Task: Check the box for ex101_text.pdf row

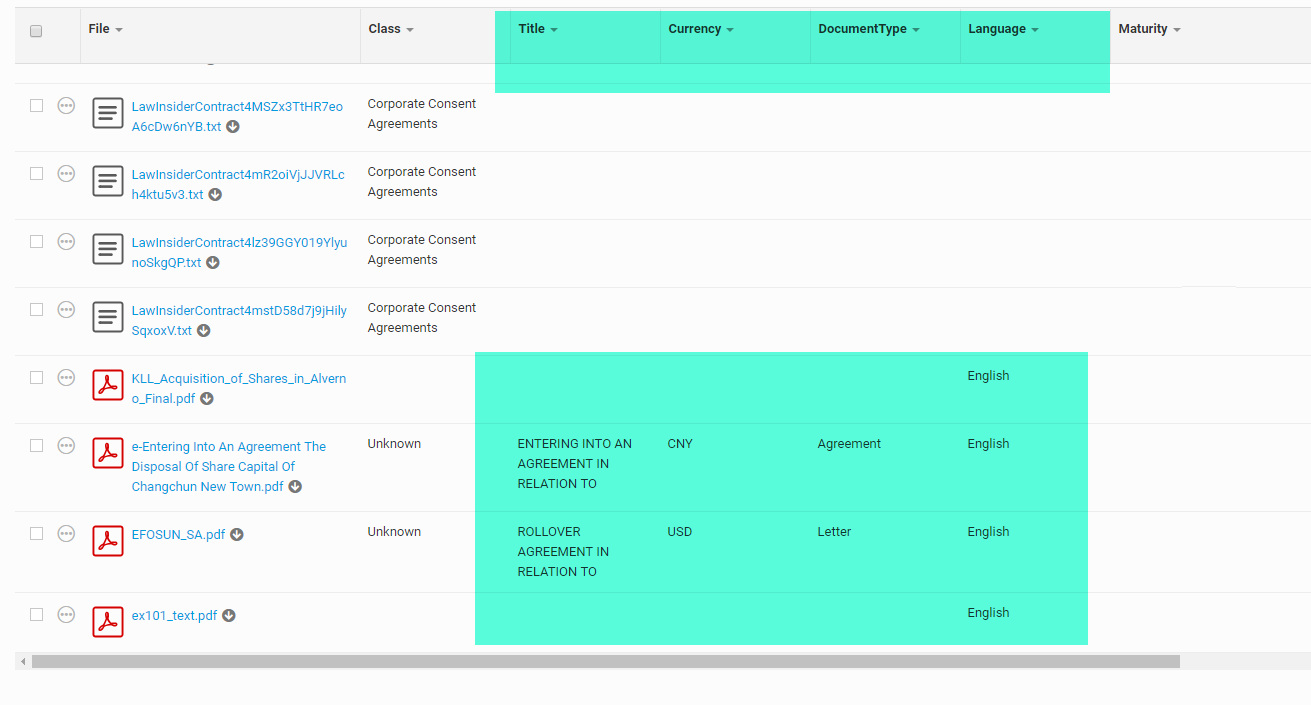Action: coord(36,615)
